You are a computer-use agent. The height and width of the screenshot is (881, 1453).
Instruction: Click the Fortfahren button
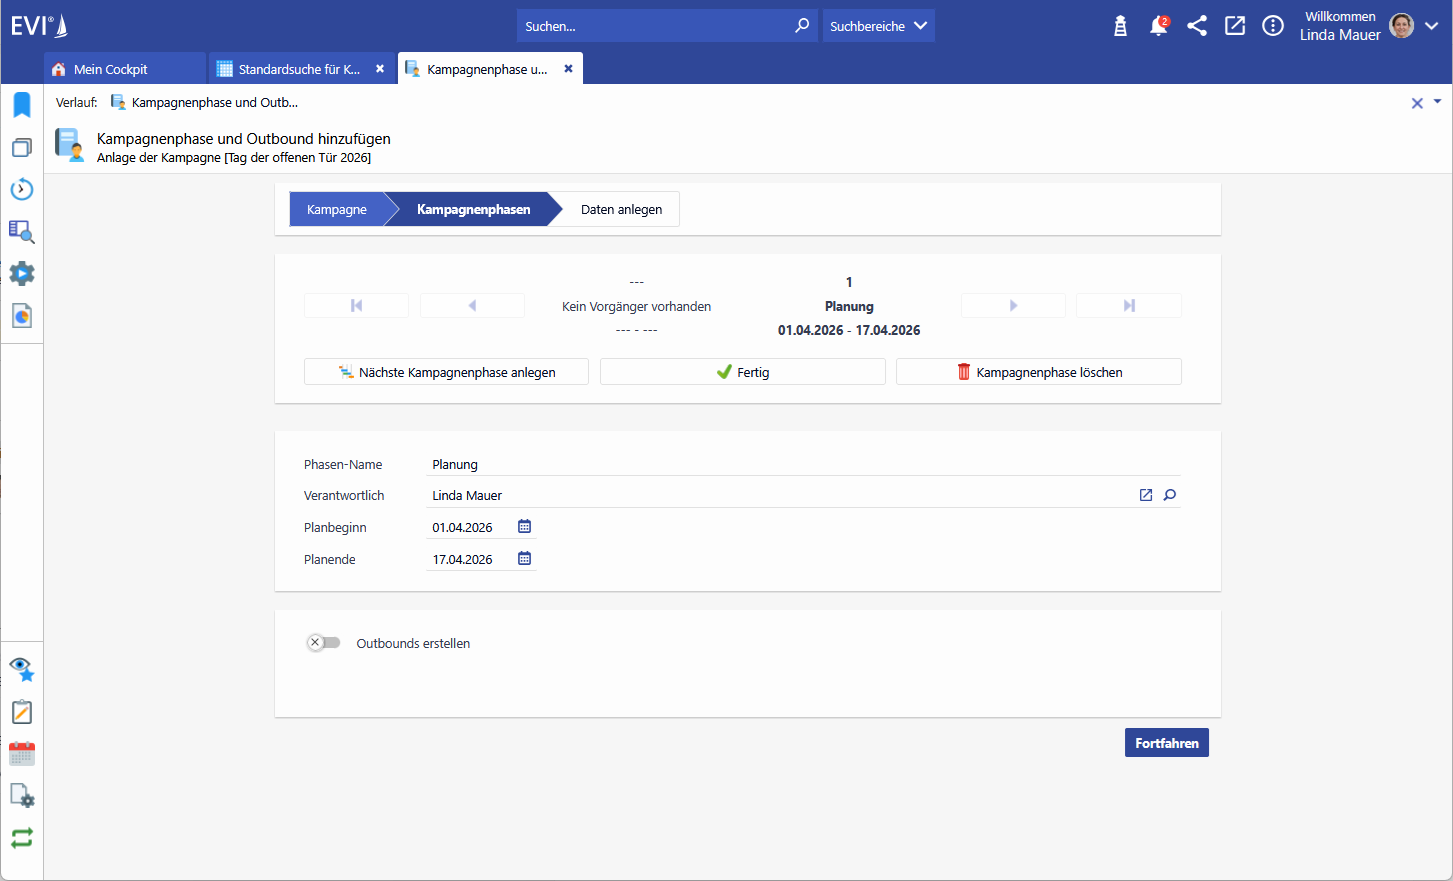[x=1166, y=743]
